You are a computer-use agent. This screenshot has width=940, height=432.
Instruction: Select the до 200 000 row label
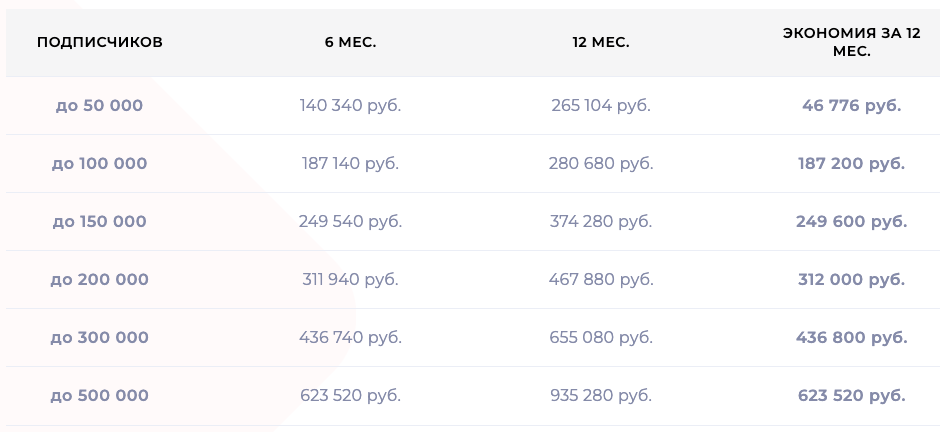tap(100, 280)
